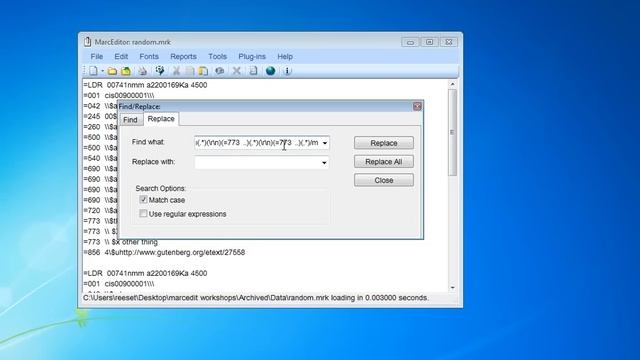Screen dimensions: 640x360
Task: Click the status bar file path text
Action: coord(256,298)
